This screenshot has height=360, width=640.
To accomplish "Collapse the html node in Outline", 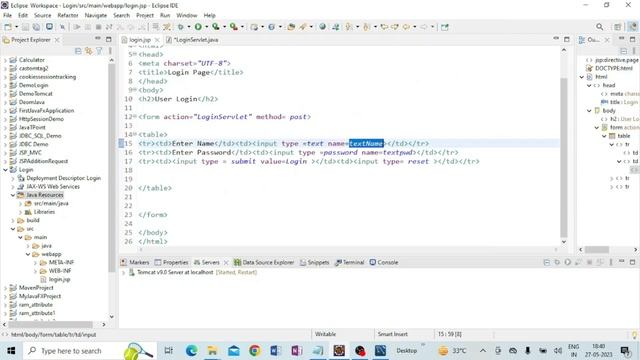I will pyautogui.click(x=582, y=77).
